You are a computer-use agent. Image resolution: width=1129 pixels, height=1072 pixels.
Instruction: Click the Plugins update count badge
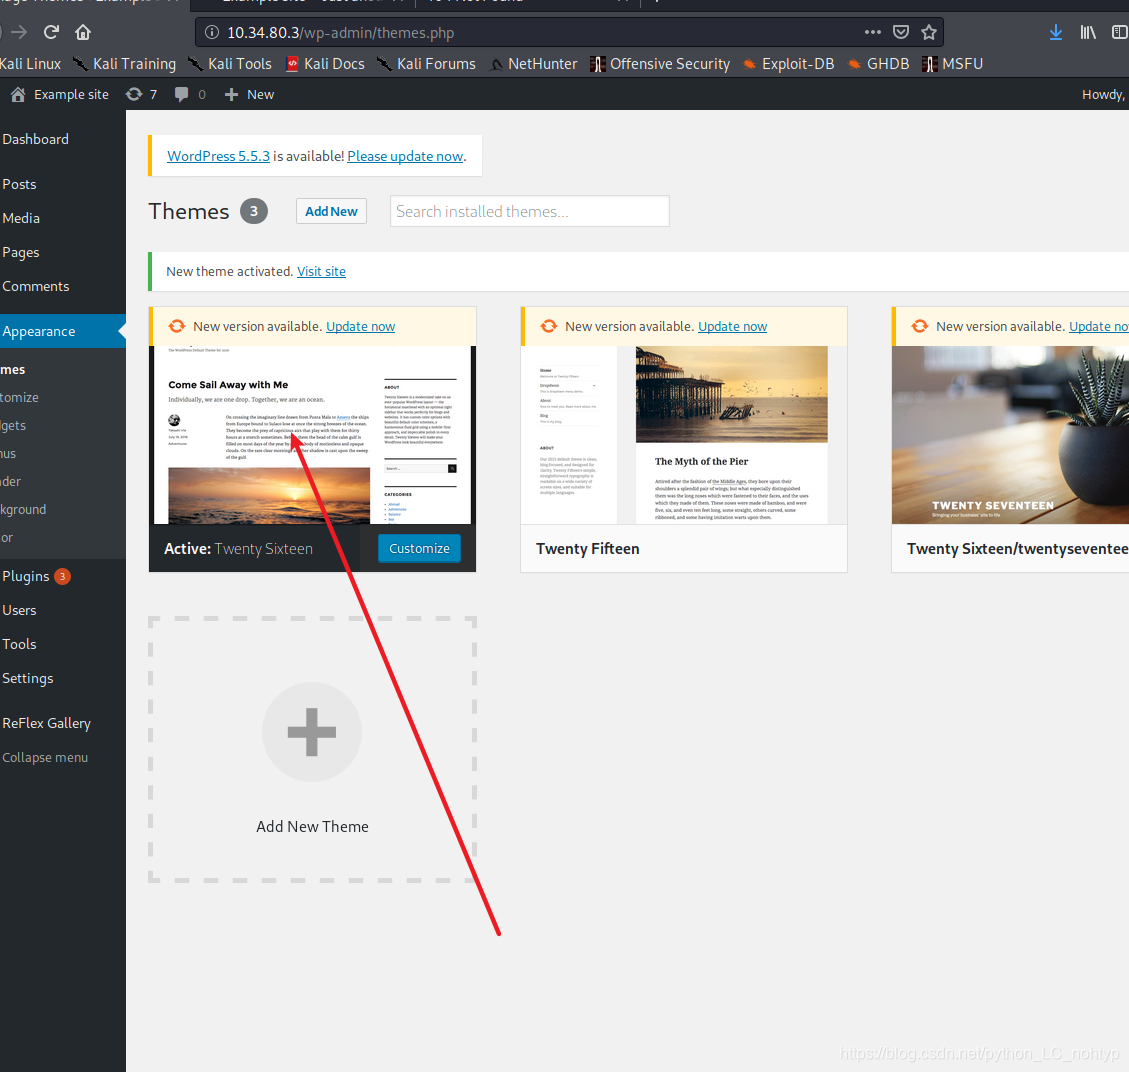63,576
